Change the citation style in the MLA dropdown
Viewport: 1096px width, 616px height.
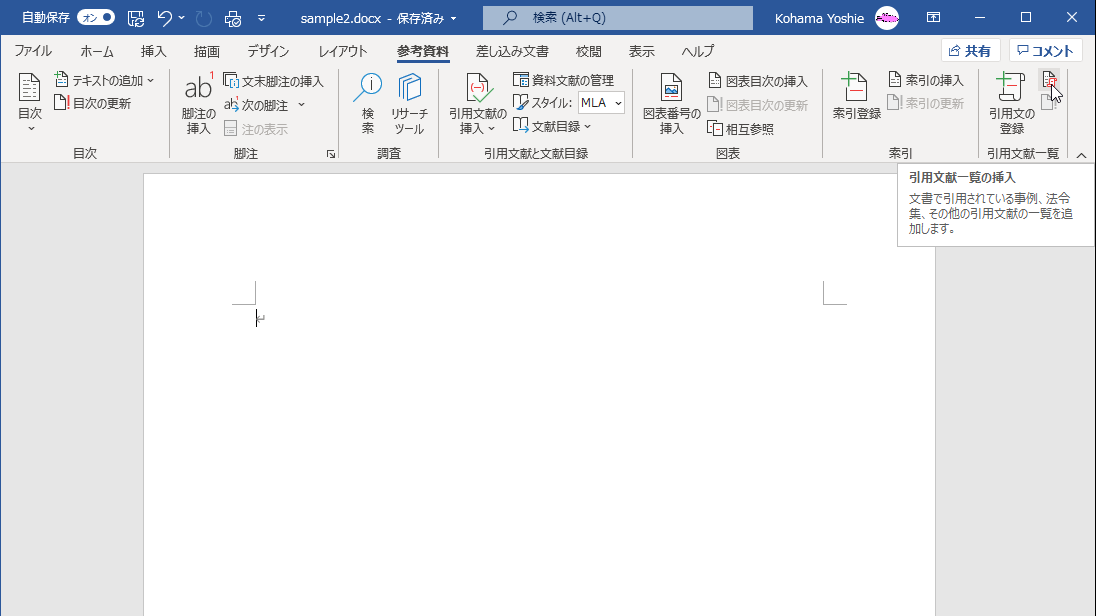tap(600, 102)
